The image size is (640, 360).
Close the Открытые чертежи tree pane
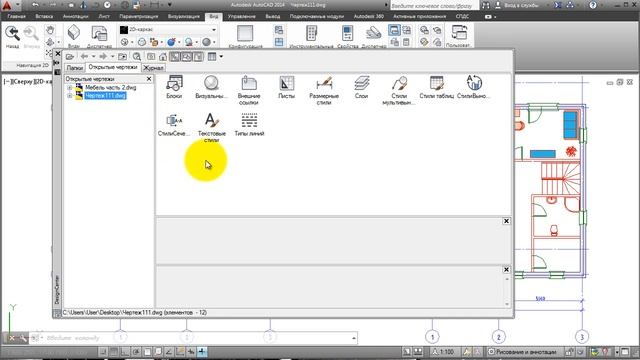(x=149, y=79)
